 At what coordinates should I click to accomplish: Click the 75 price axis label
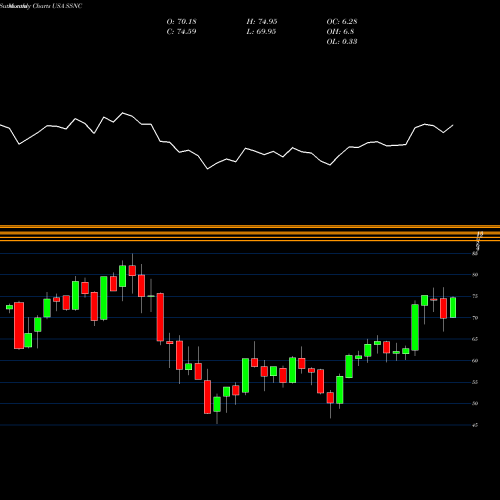click(x=475, y=296)
